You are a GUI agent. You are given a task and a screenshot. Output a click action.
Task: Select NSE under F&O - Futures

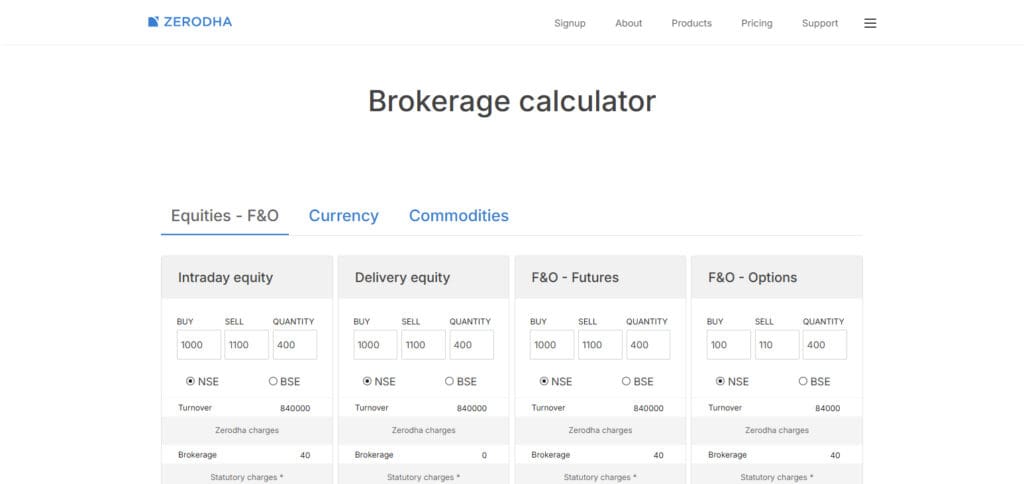click(x=544, y=381)
